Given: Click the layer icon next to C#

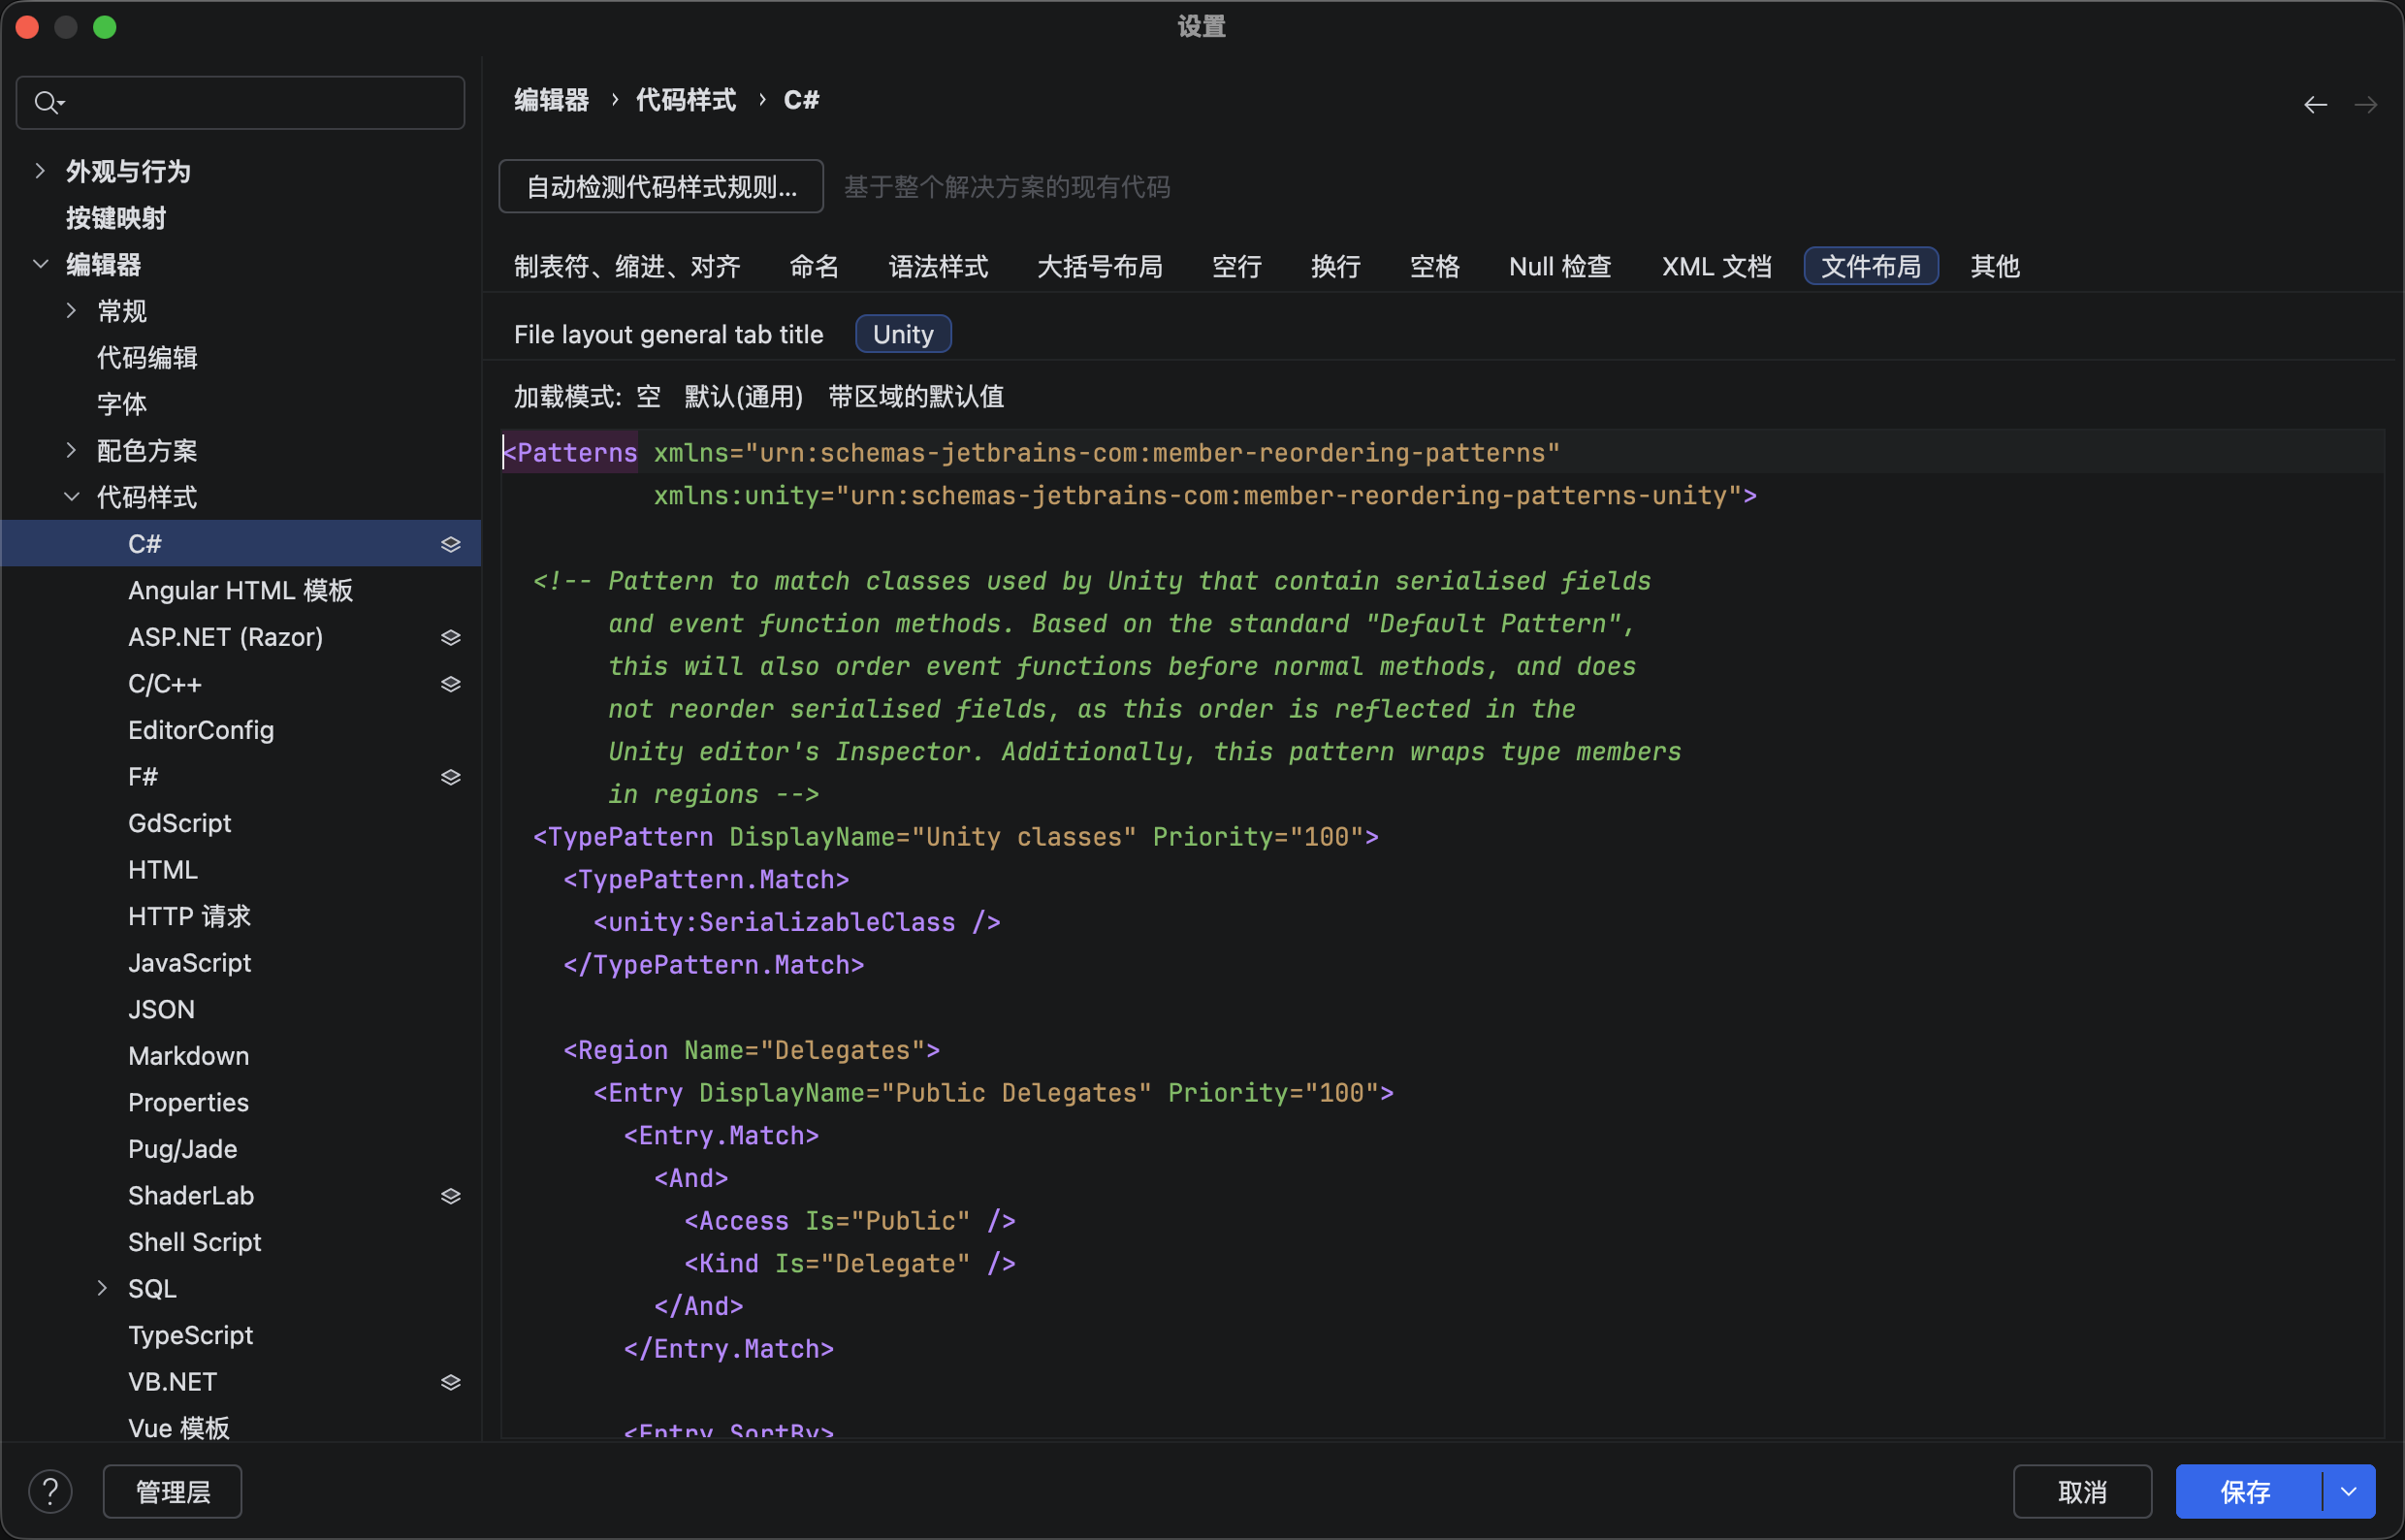Looking at the screenshot, I should (x=451, y=544).
